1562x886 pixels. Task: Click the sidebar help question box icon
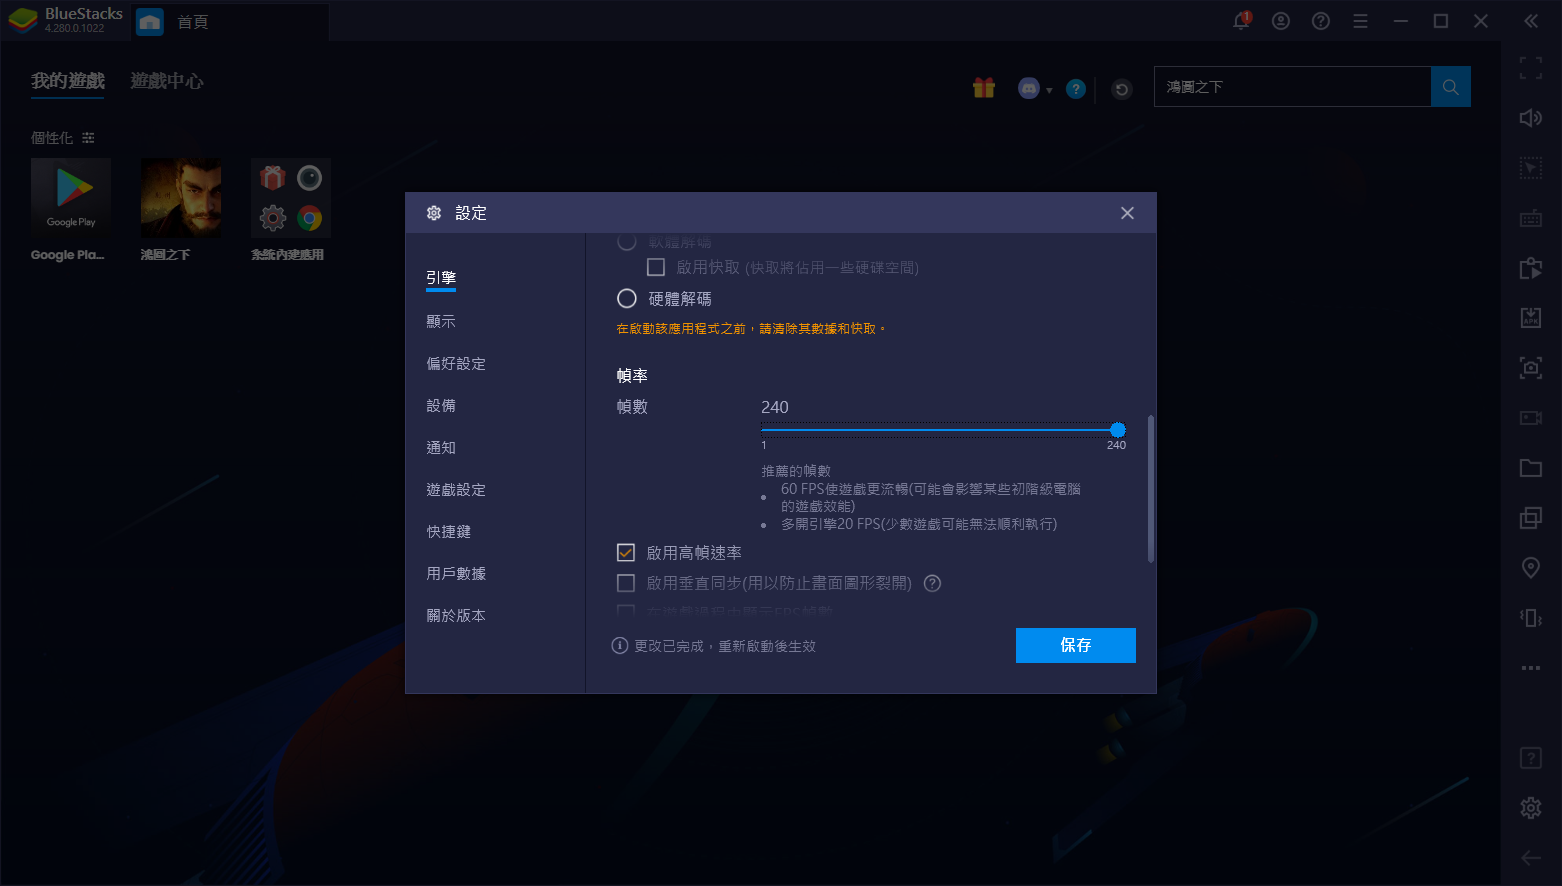[x=1531, y=758]
